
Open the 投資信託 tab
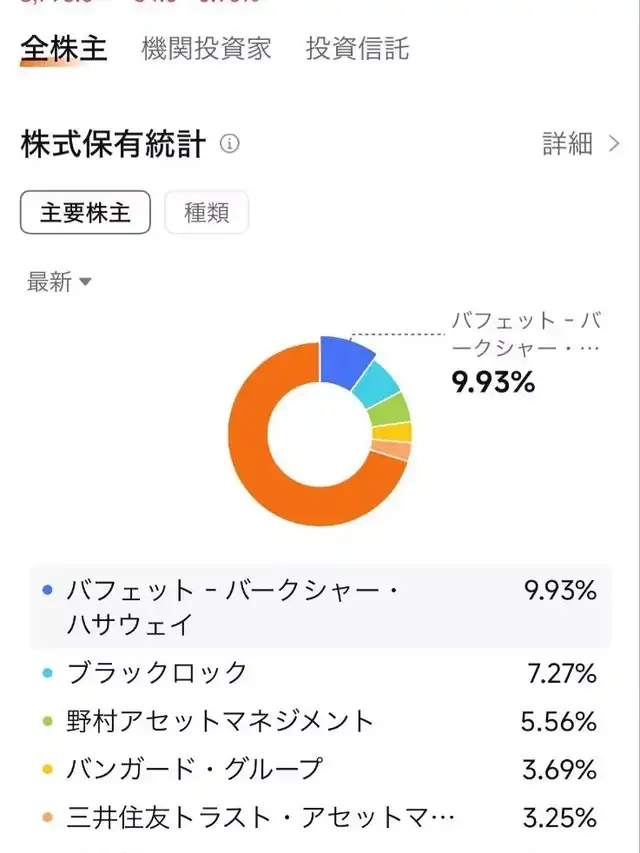point(357,49)
